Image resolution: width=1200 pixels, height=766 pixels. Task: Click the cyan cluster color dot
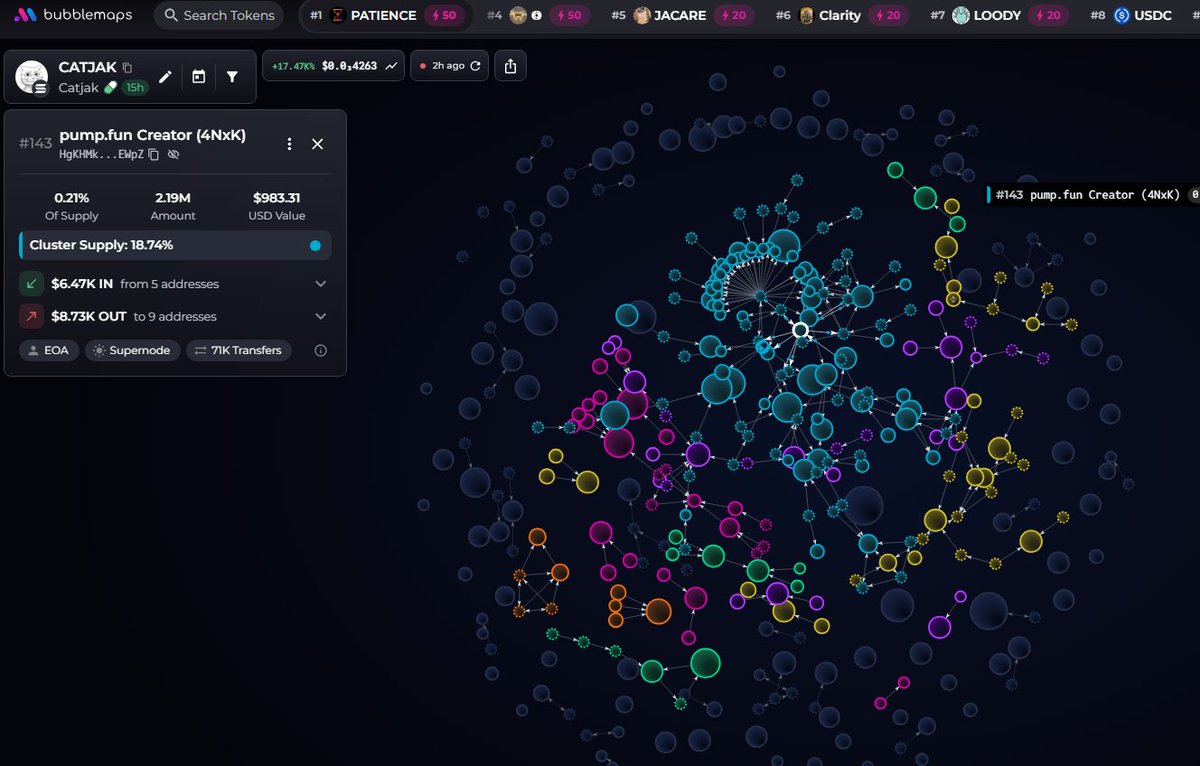[316, 245]
